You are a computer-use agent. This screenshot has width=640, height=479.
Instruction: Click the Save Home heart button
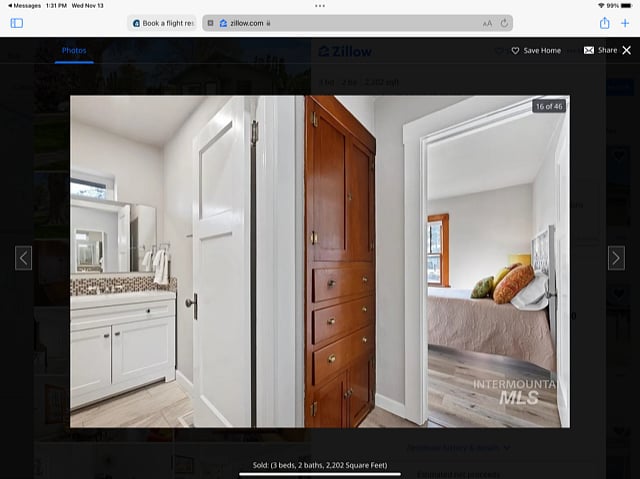tap(536, 51)
